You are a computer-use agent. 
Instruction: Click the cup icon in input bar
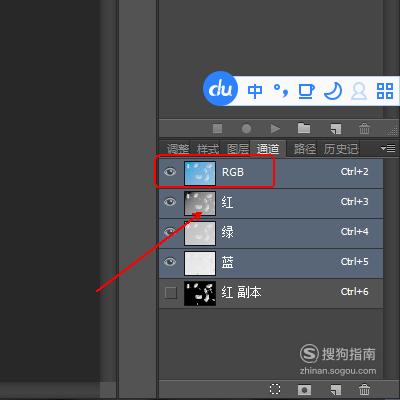[x=306, y=91]
